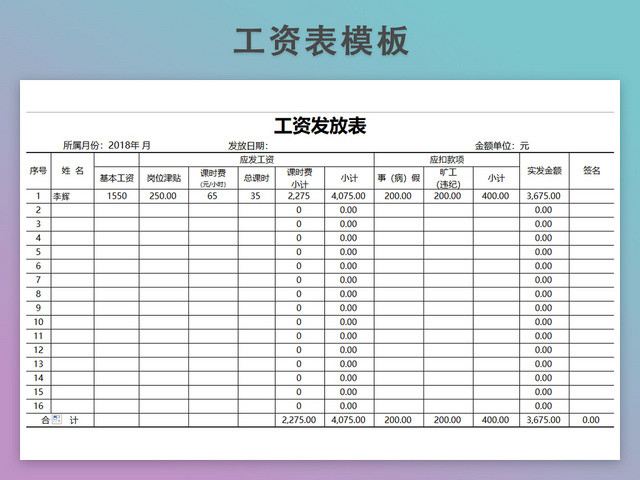This screenshot has height=480, width=640.
Task: Click serial number 5 cell
Action: pyautogui.click(x=38, y=252)
